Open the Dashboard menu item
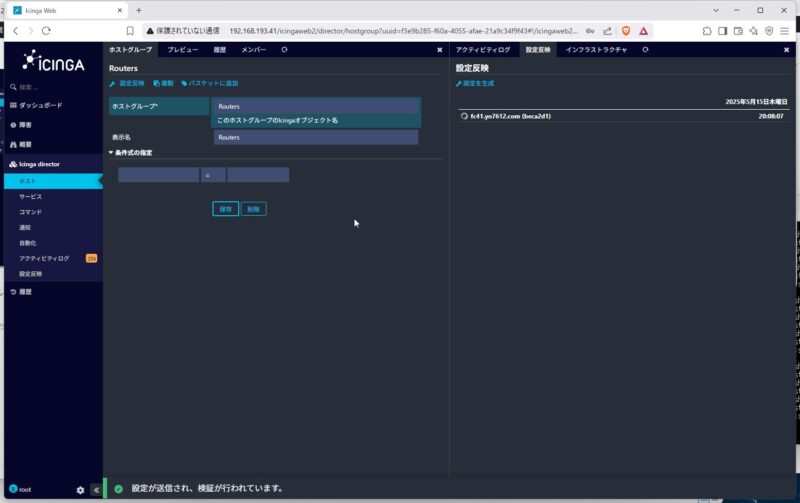 [x=40, y=105]
